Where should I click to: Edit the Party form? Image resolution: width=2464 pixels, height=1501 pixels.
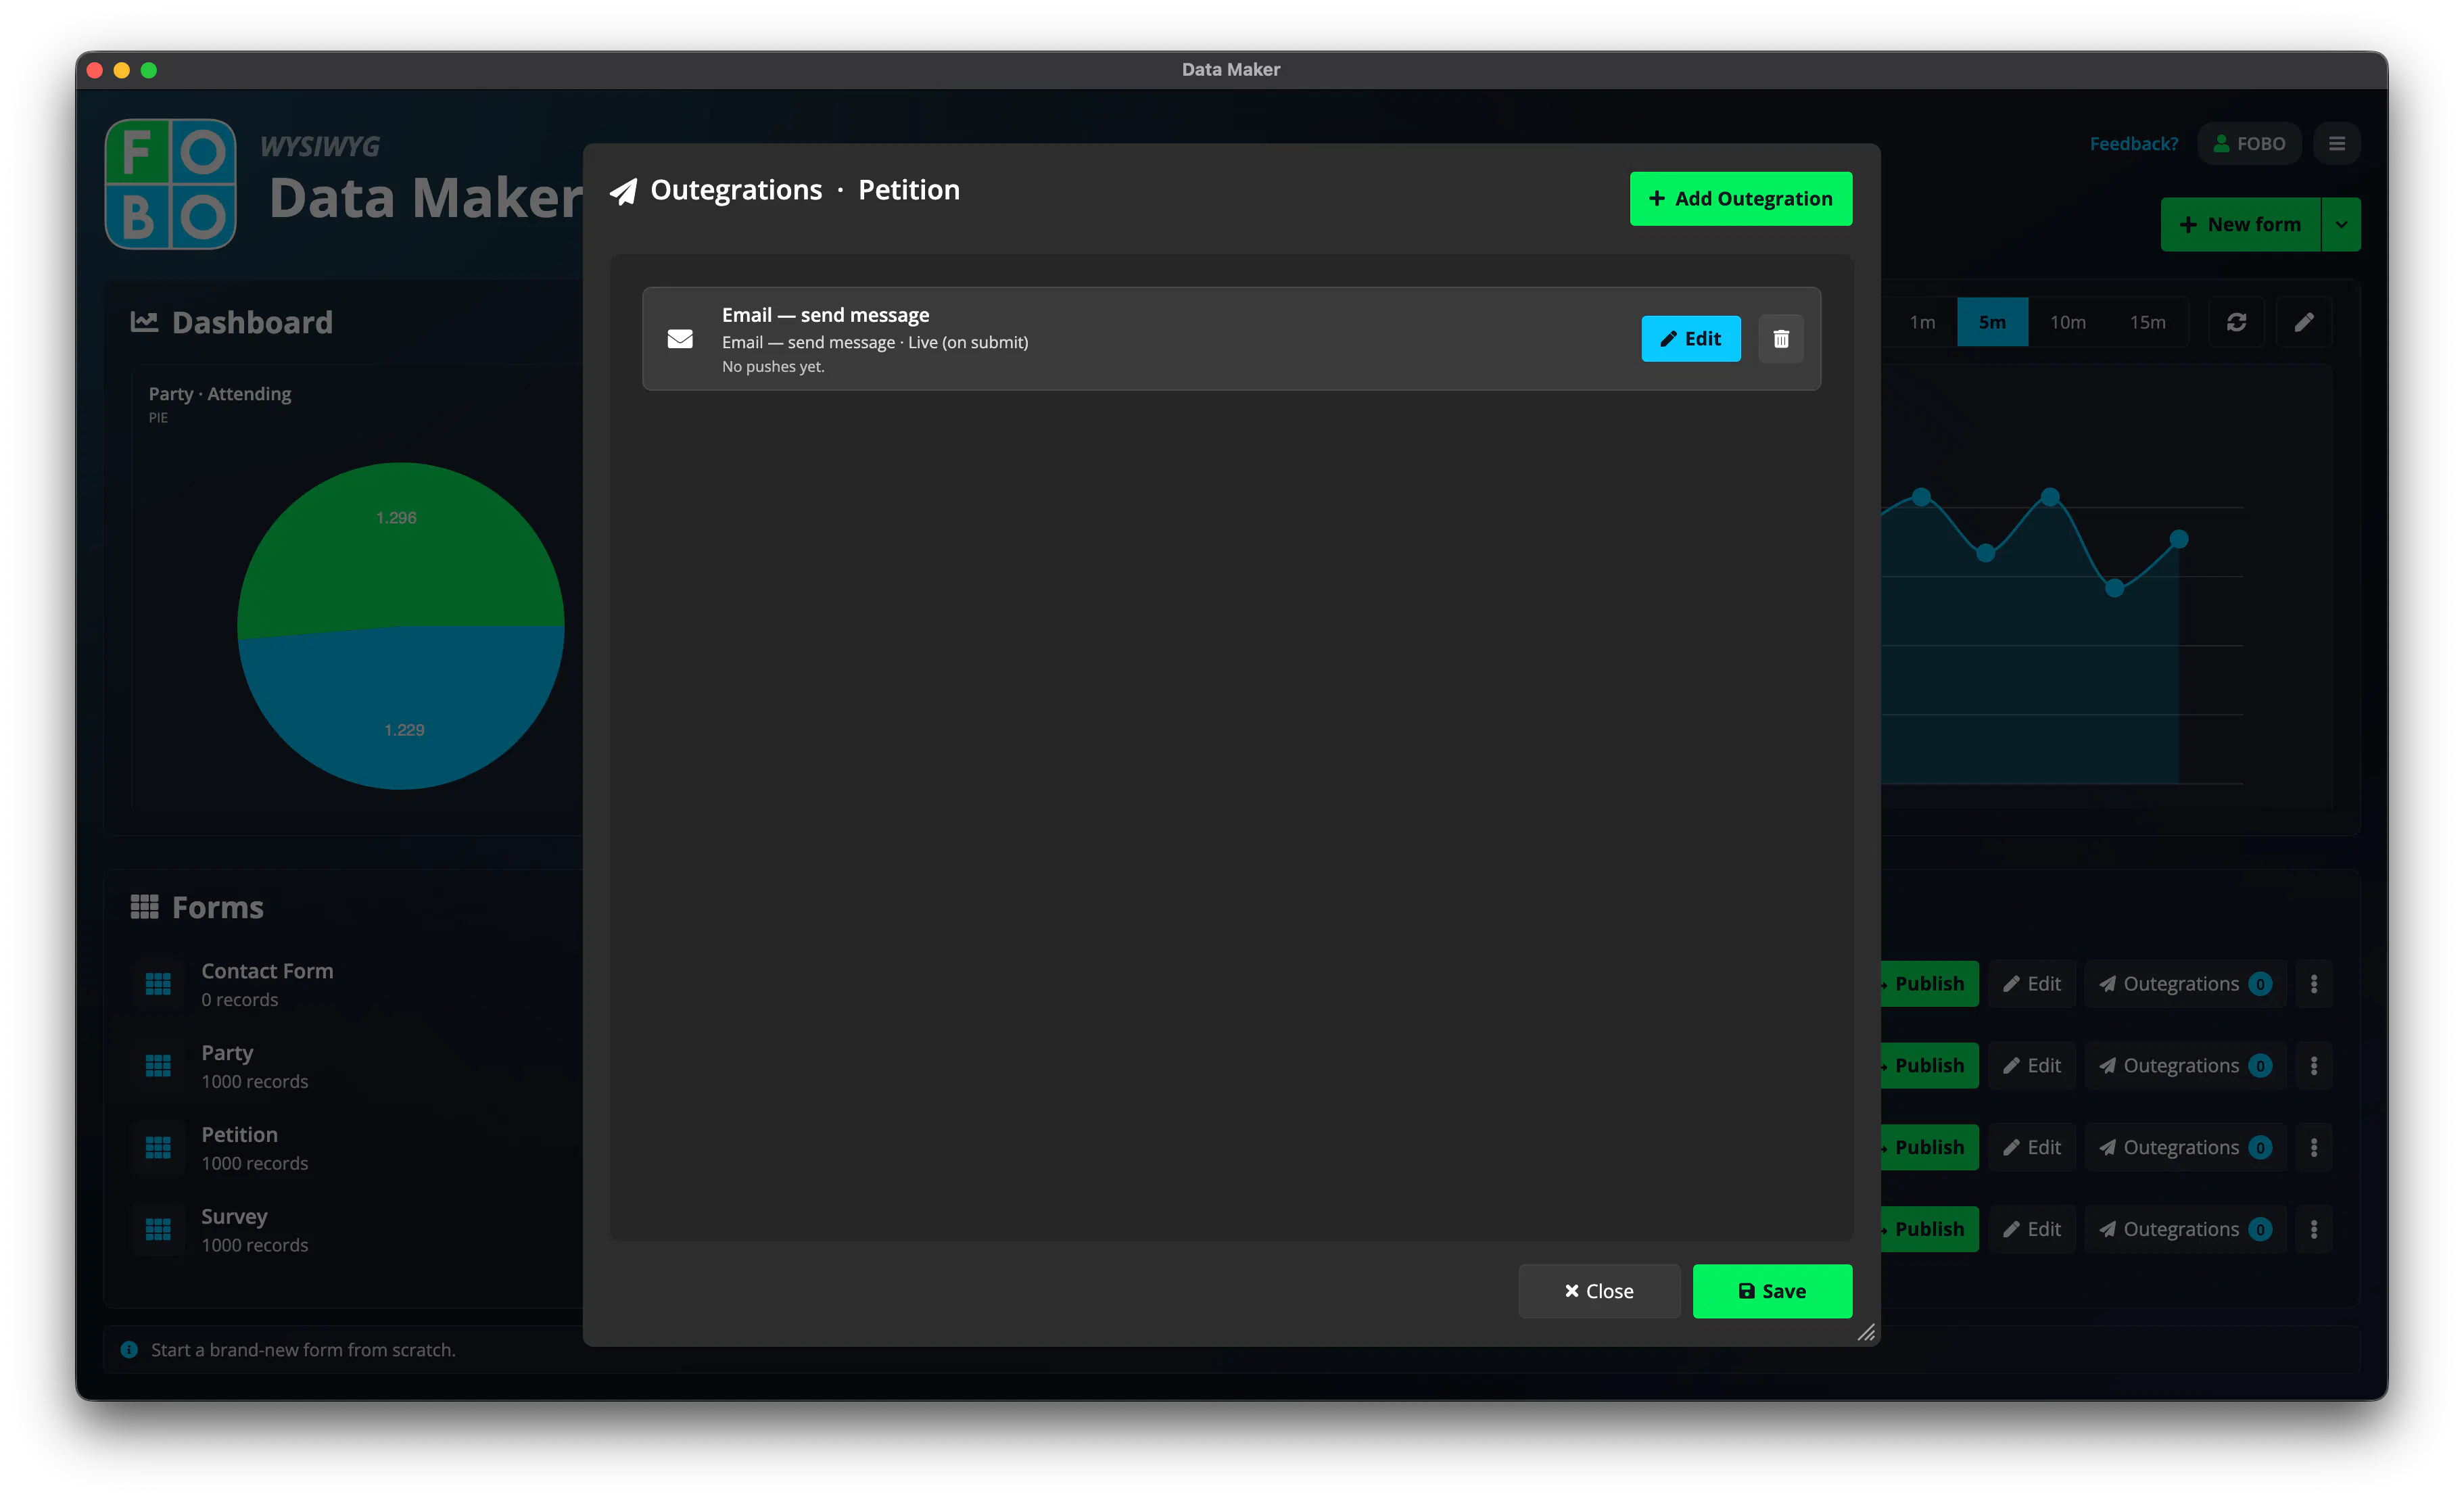(x=2031, y=1066)
